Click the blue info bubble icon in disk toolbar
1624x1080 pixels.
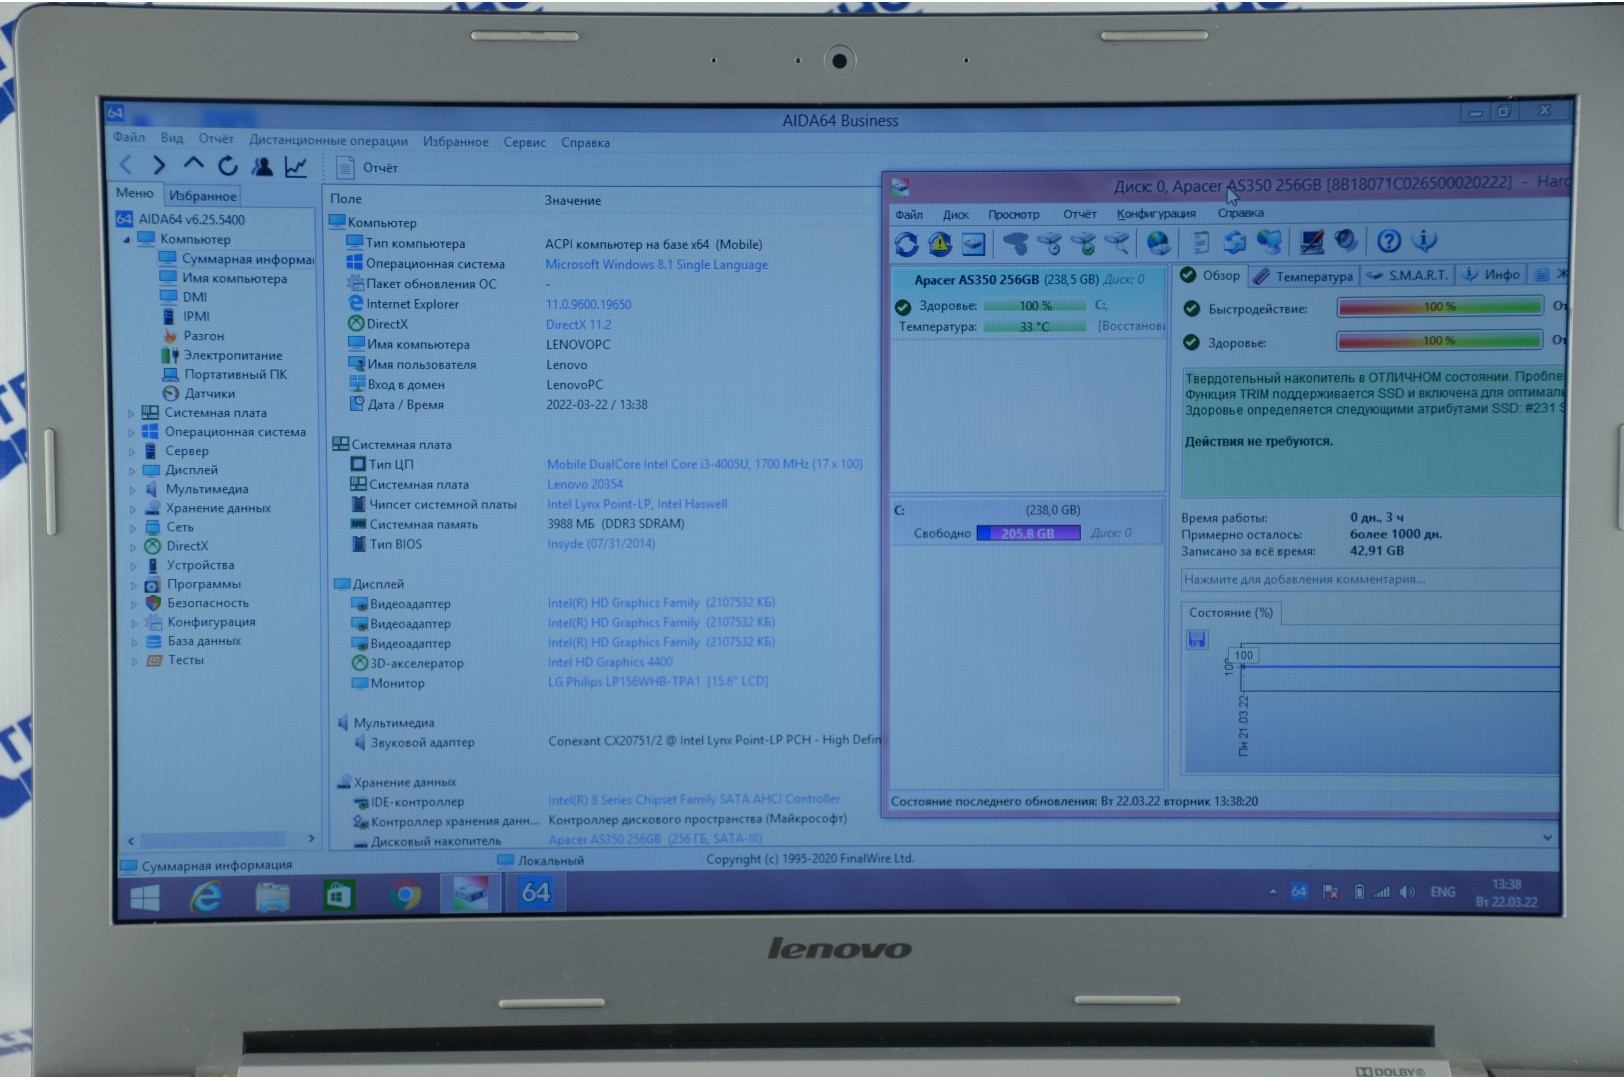[1424, 240]
